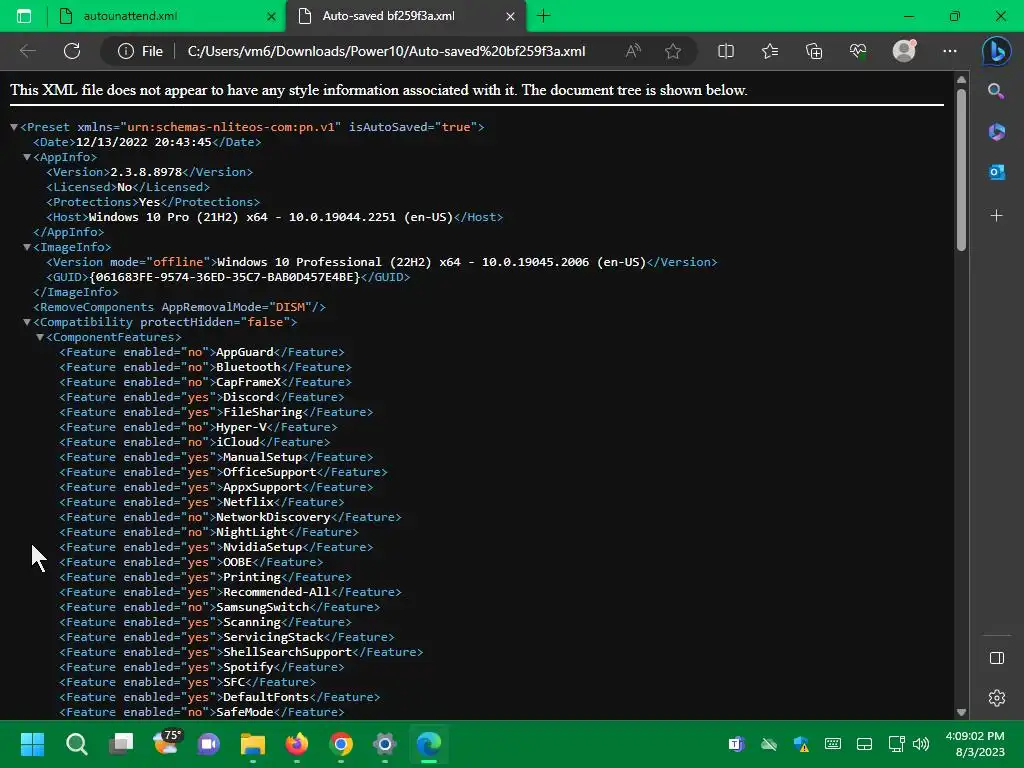The width and height of the screenshot is (1024, 768).
Task: Click the GUID value text
Action: point(225,277)
